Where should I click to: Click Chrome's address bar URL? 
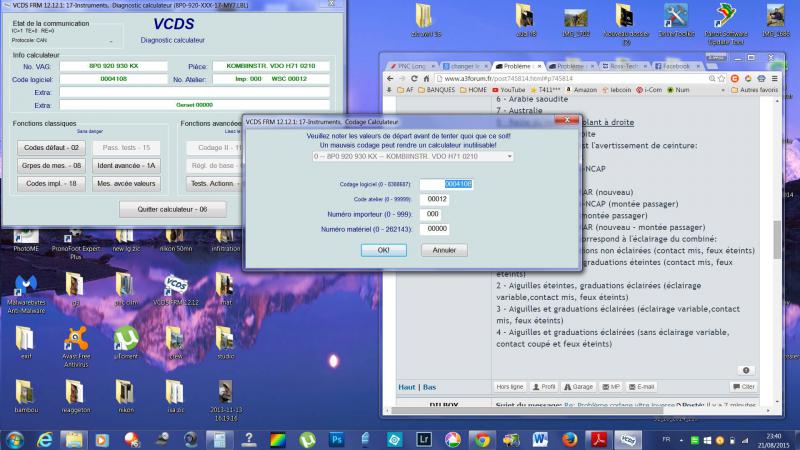pos(508,79)
